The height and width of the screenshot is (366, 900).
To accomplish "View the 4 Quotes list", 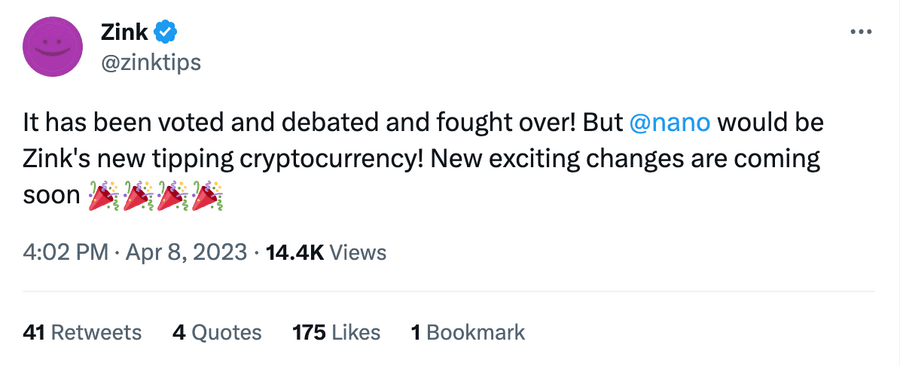I will [x=217, y=332].
